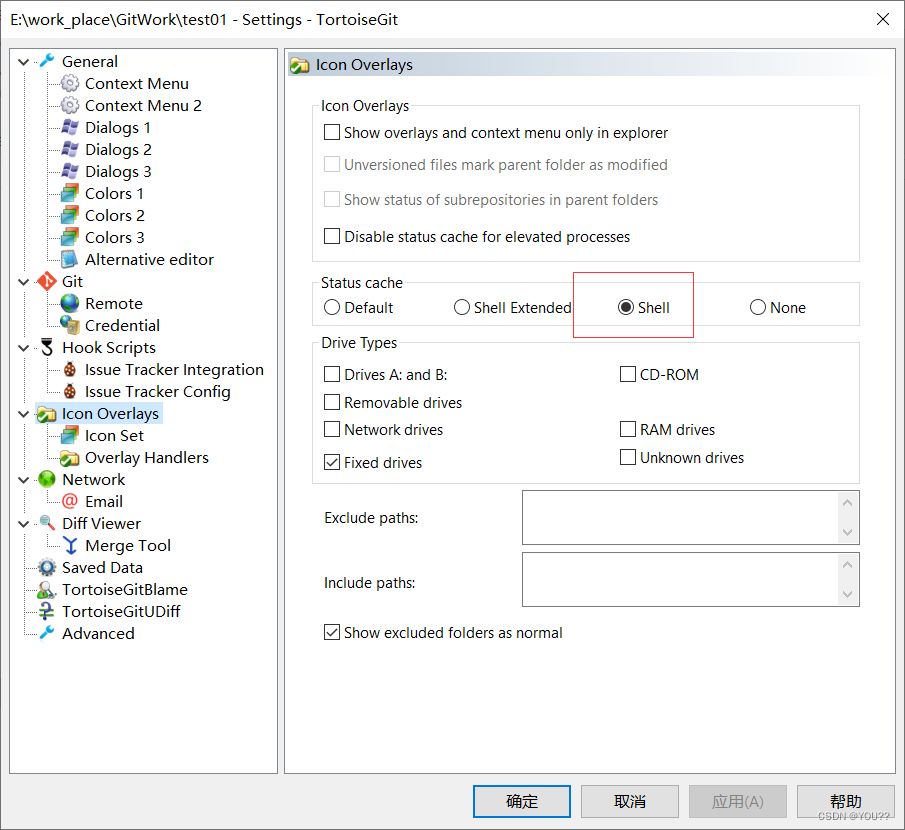The width and height of the screenshot is (905, 830).
Task: Open the Context Menu settings page
Action: click(x=137, y=84)
